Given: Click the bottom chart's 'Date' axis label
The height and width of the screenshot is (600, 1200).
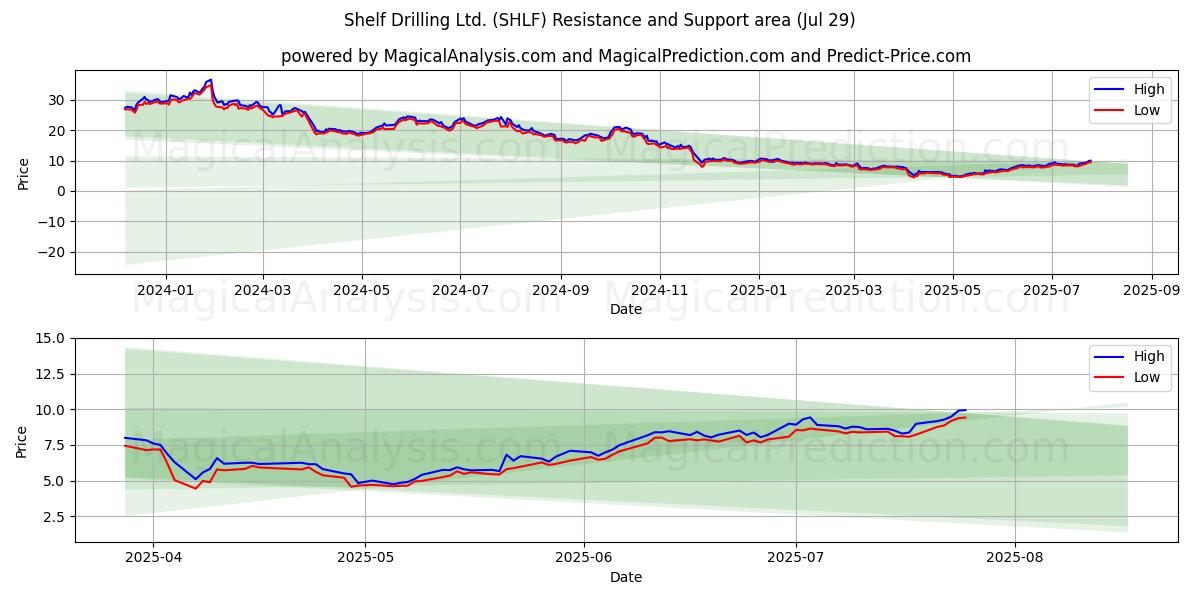Looking at the screenshot, I should coord(626,577).
